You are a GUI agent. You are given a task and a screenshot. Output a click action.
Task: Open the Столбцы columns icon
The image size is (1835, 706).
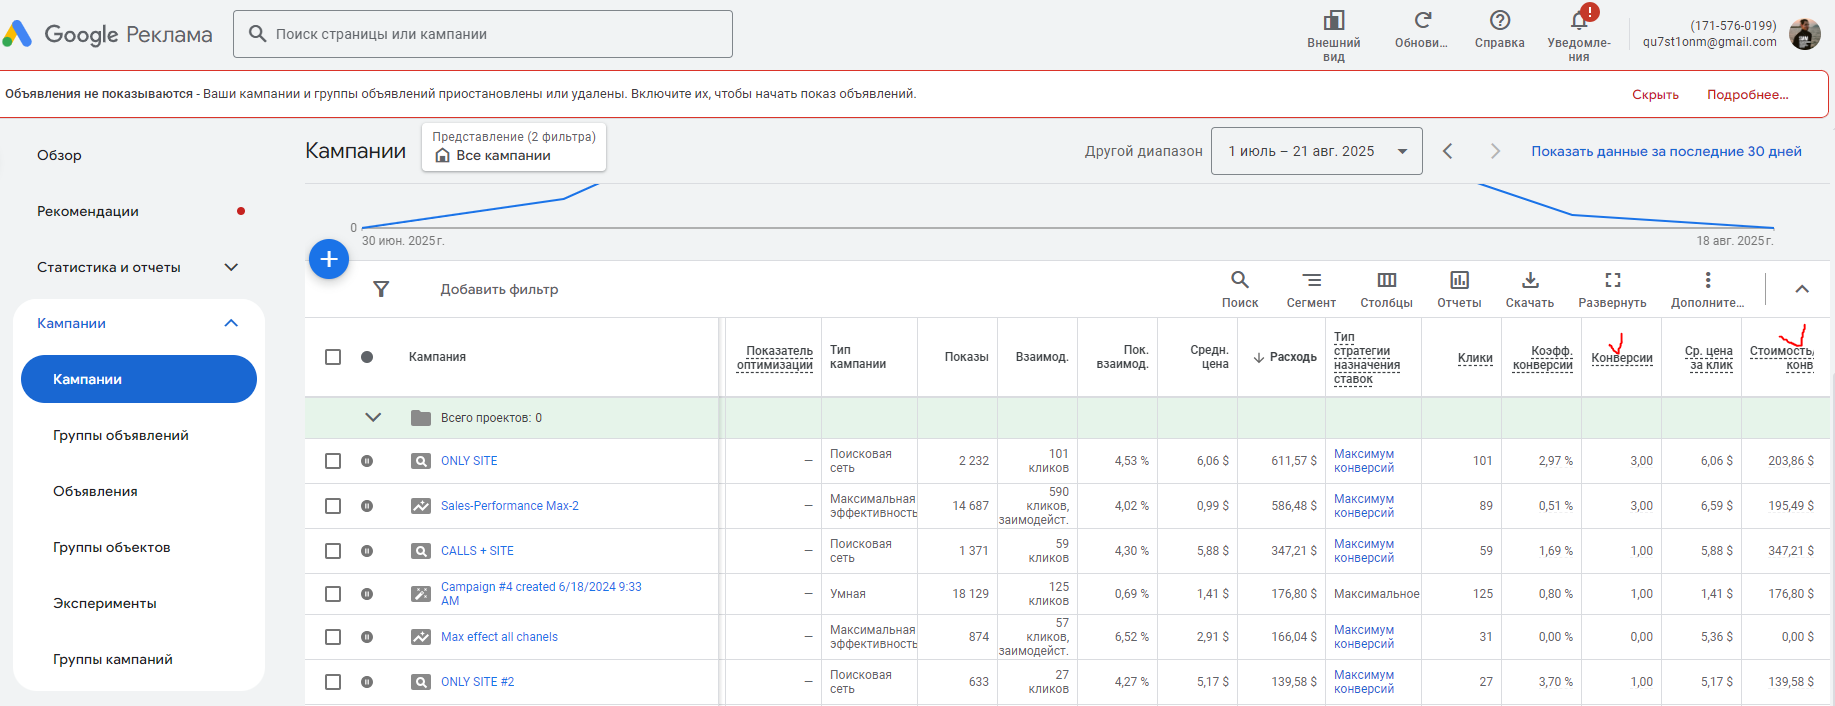point(1386,281)
